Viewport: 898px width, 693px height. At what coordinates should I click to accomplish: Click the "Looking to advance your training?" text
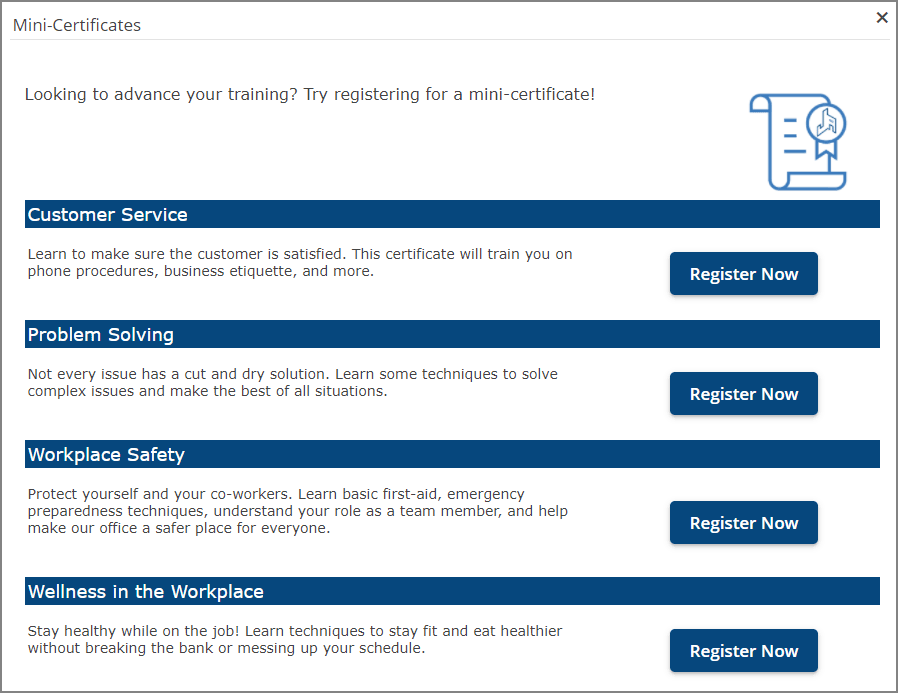pos(161,95)
